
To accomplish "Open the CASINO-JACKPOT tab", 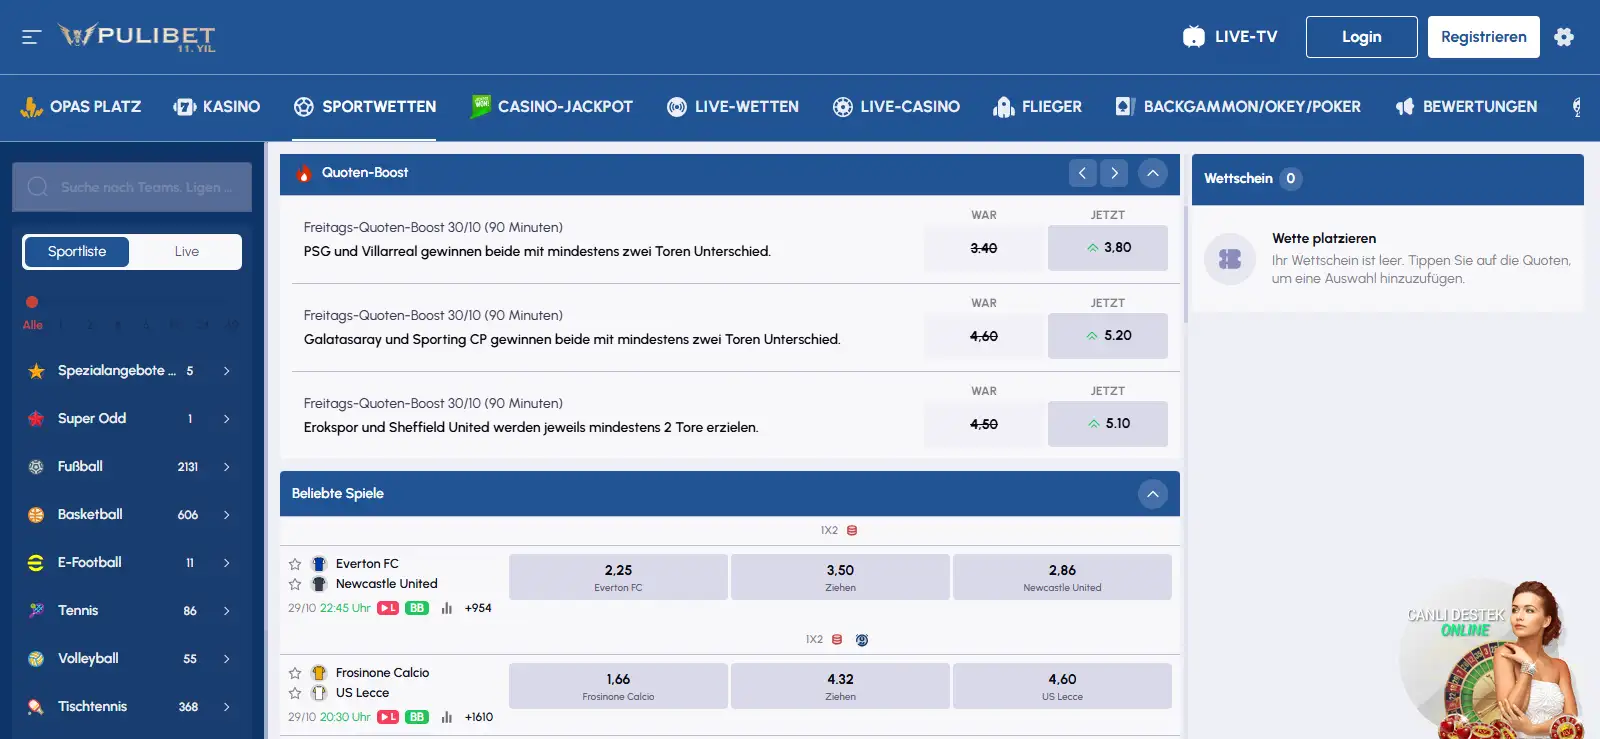I will pyautogui.click(x=552, y=107).
